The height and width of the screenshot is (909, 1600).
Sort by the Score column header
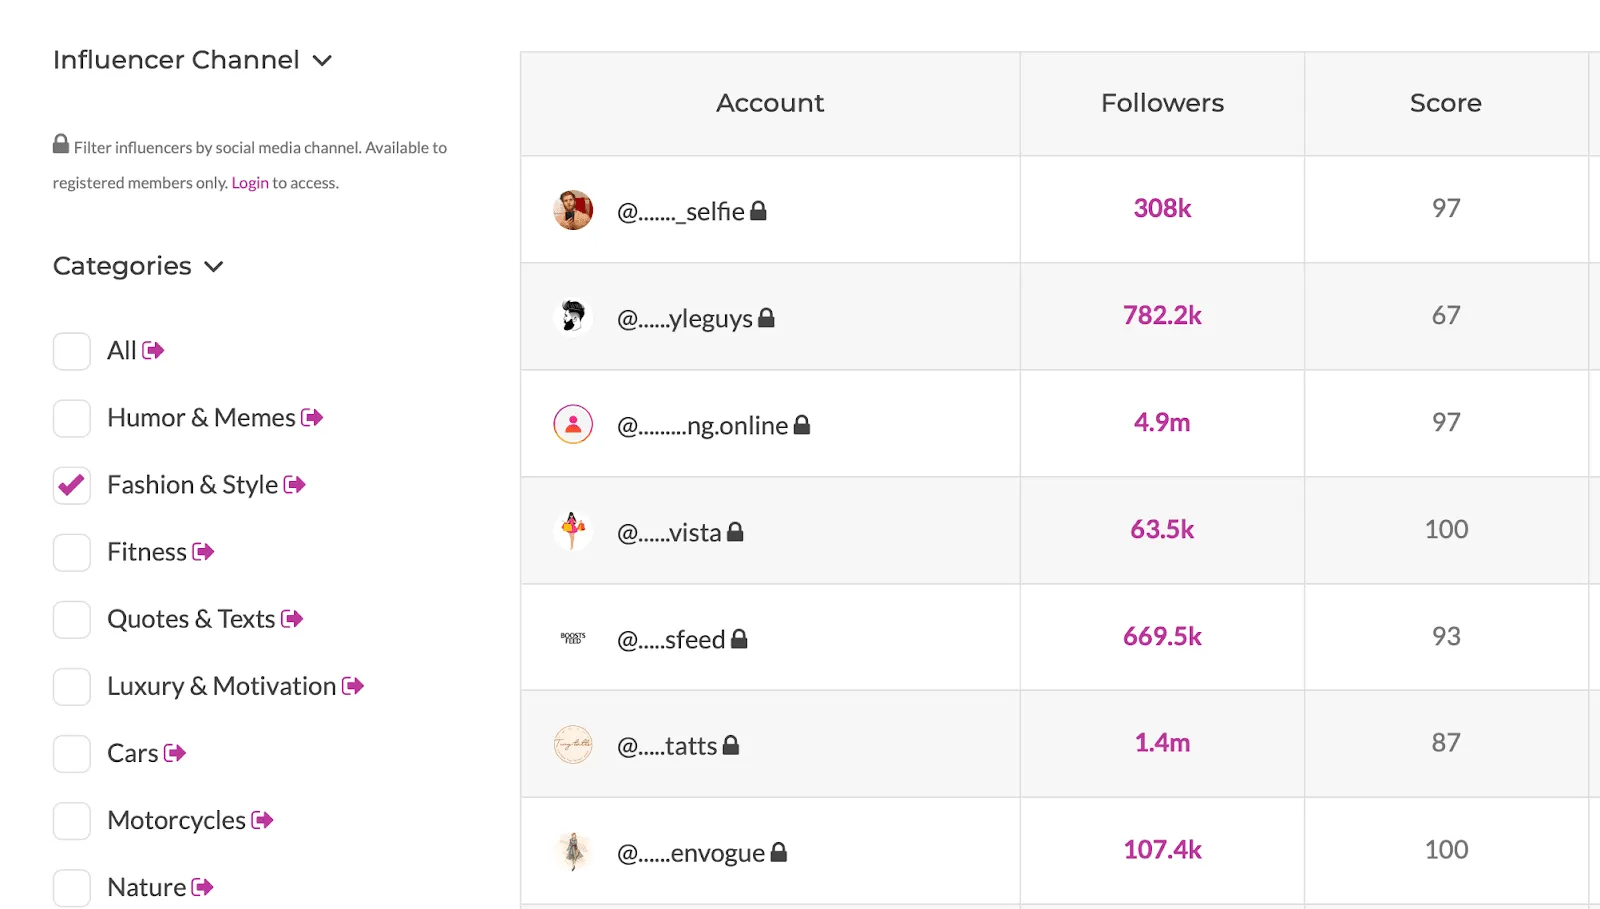point(1445,103)
